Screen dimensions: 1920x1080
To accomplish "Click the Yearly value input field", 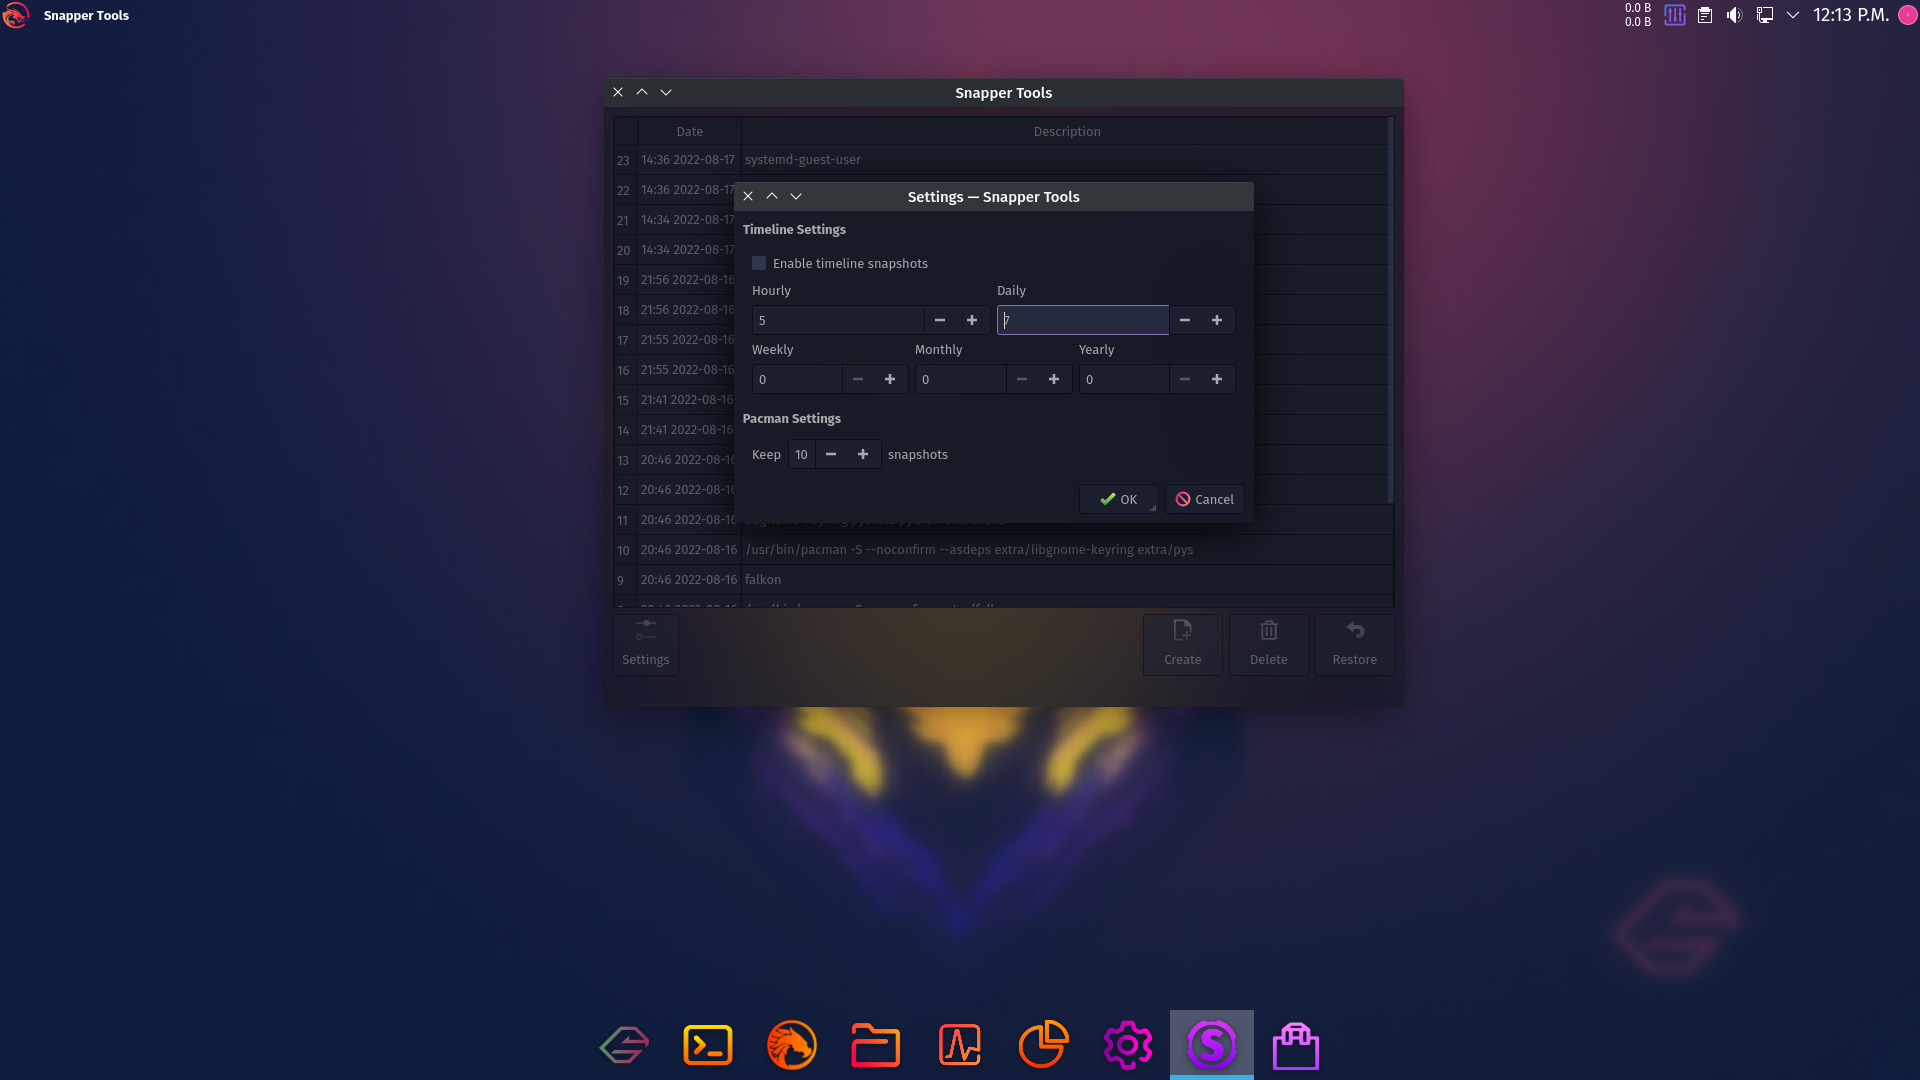I will pyautogui.click(x=1124, y=379).
